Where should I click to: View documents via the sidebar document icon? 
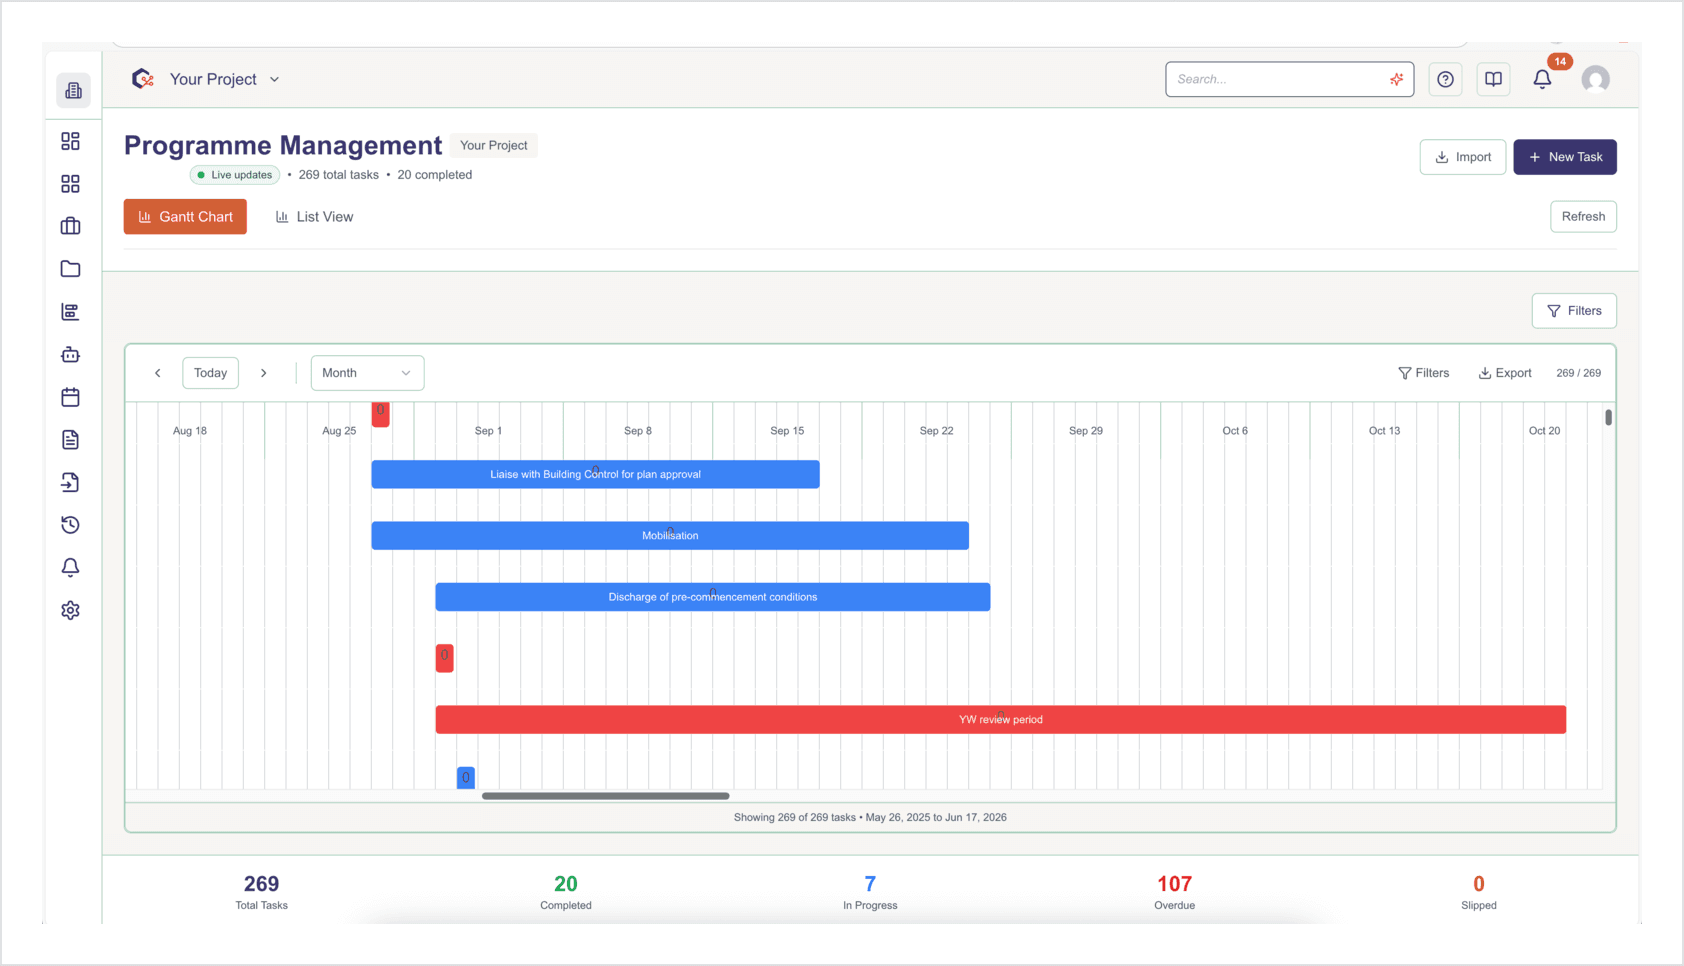70,439
